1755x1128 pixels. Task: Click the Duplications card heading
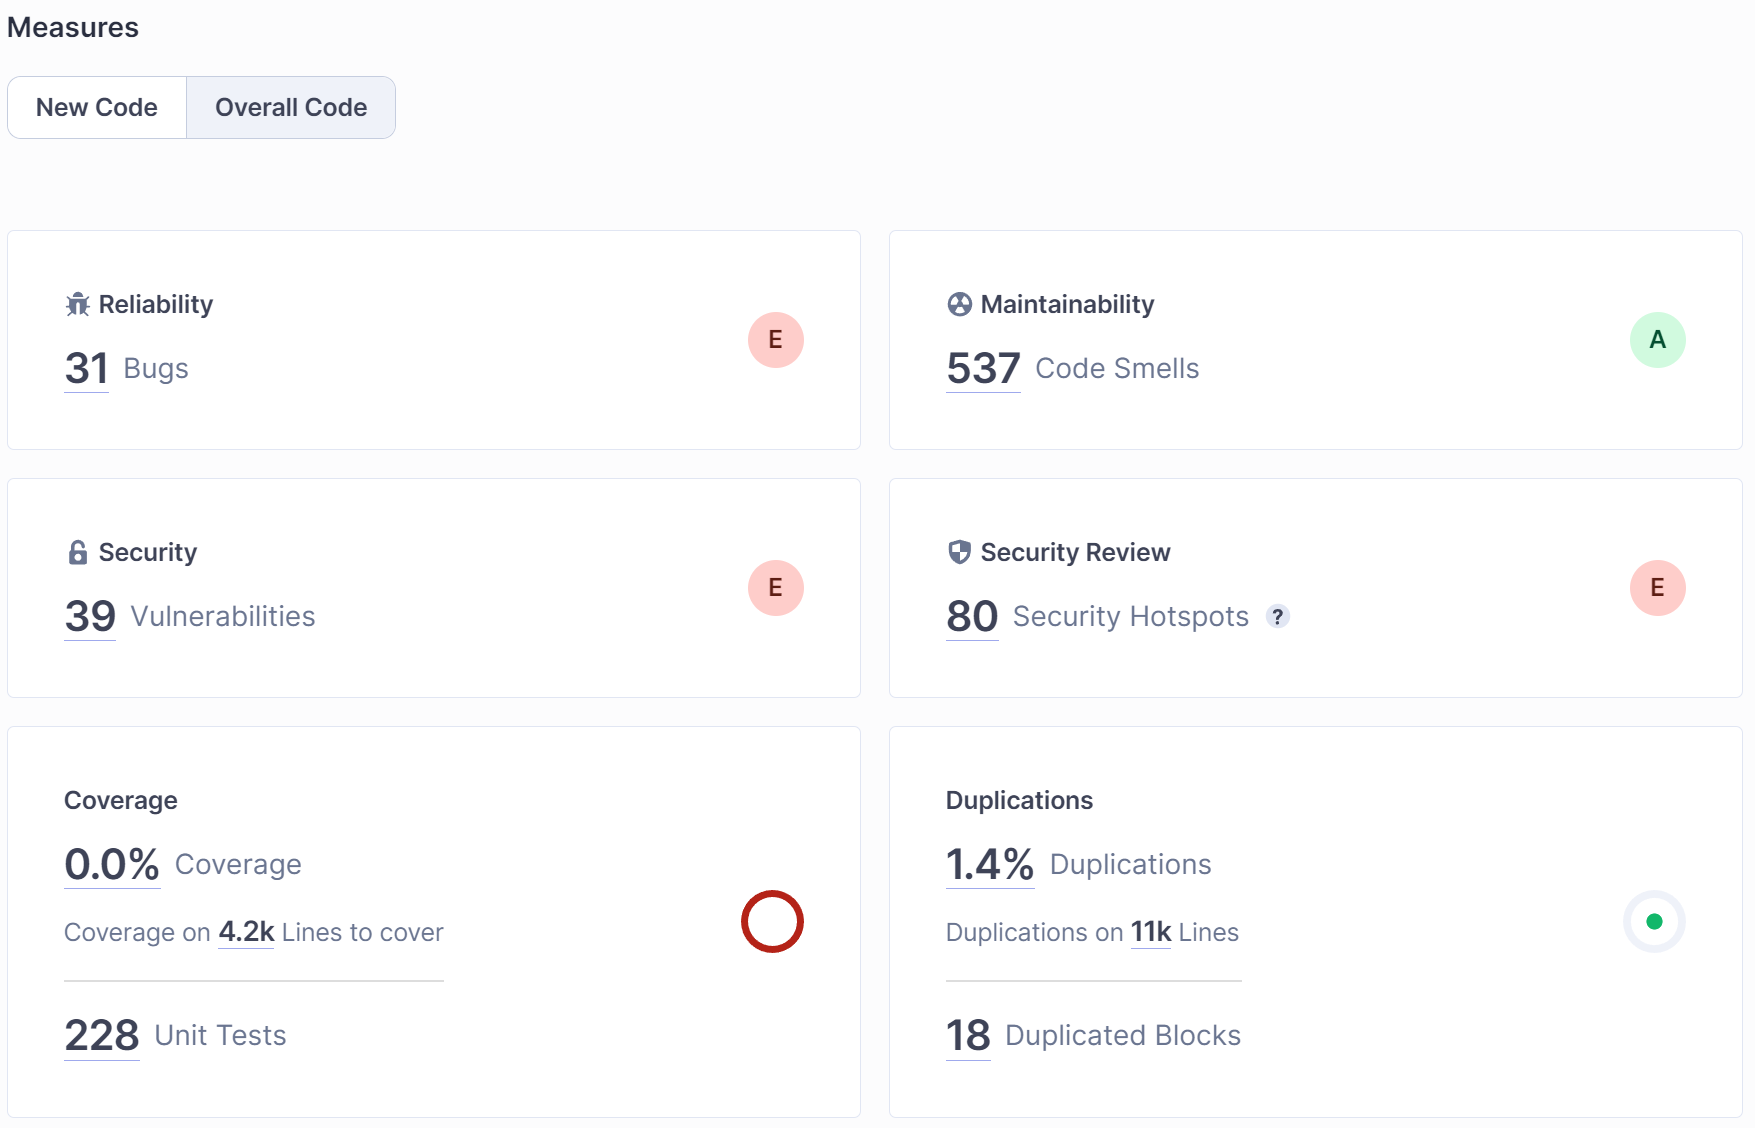point(1019,800)
